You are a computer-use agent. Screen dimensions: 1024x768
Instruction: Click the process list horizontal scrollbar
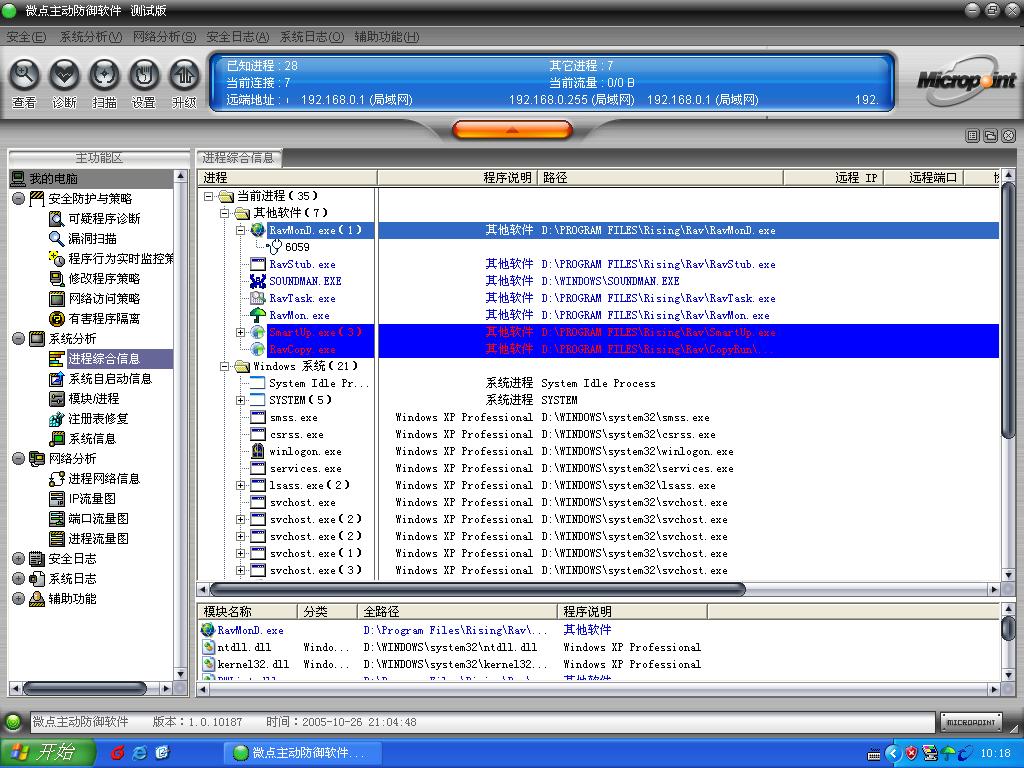[x=477, y=590]
